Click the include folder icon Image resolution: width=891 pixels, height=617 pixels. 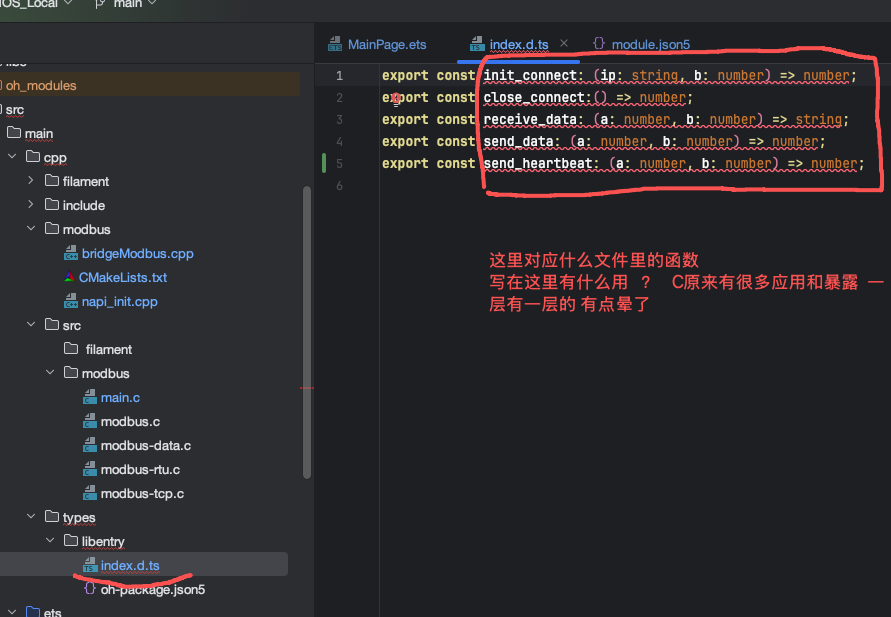coord(51,206)
